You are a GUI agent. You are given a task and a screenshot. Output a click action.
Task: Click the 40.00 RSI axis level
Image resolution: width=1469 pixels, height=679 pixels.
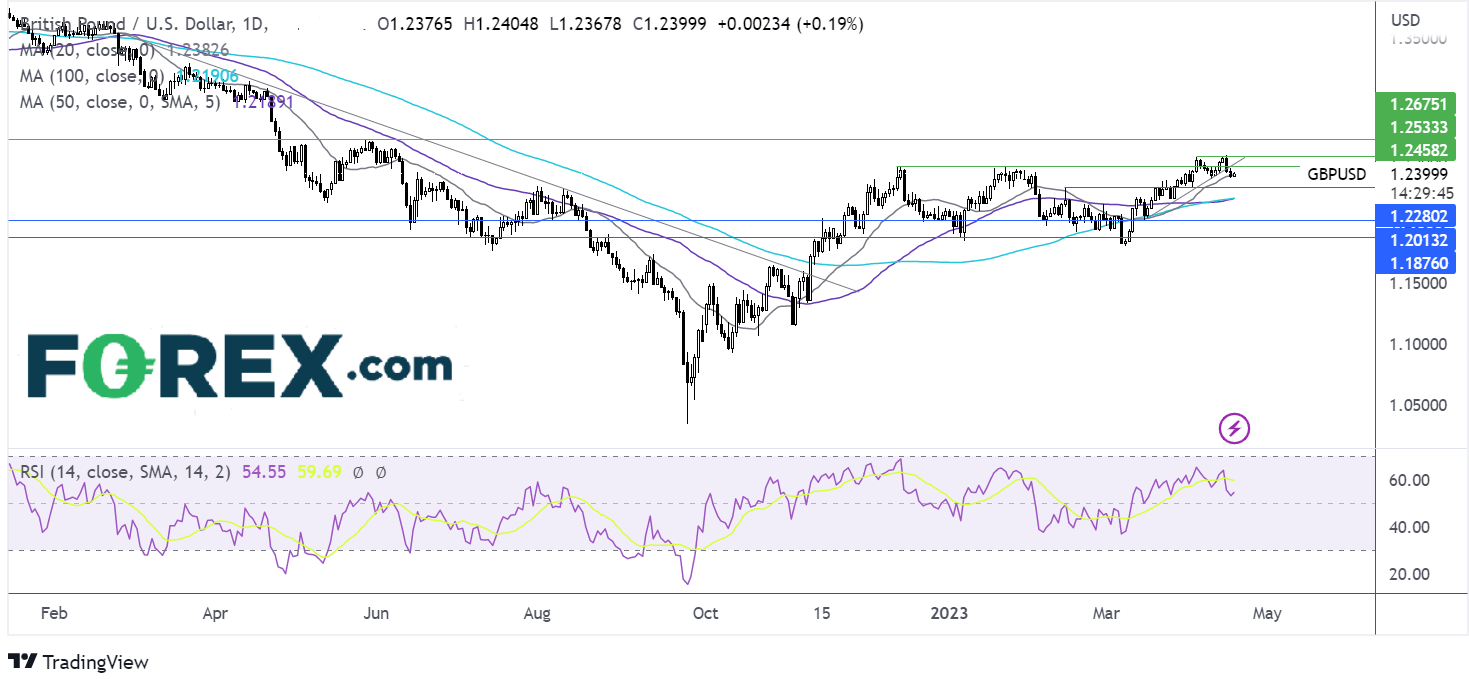click(x=1408, y=528)
